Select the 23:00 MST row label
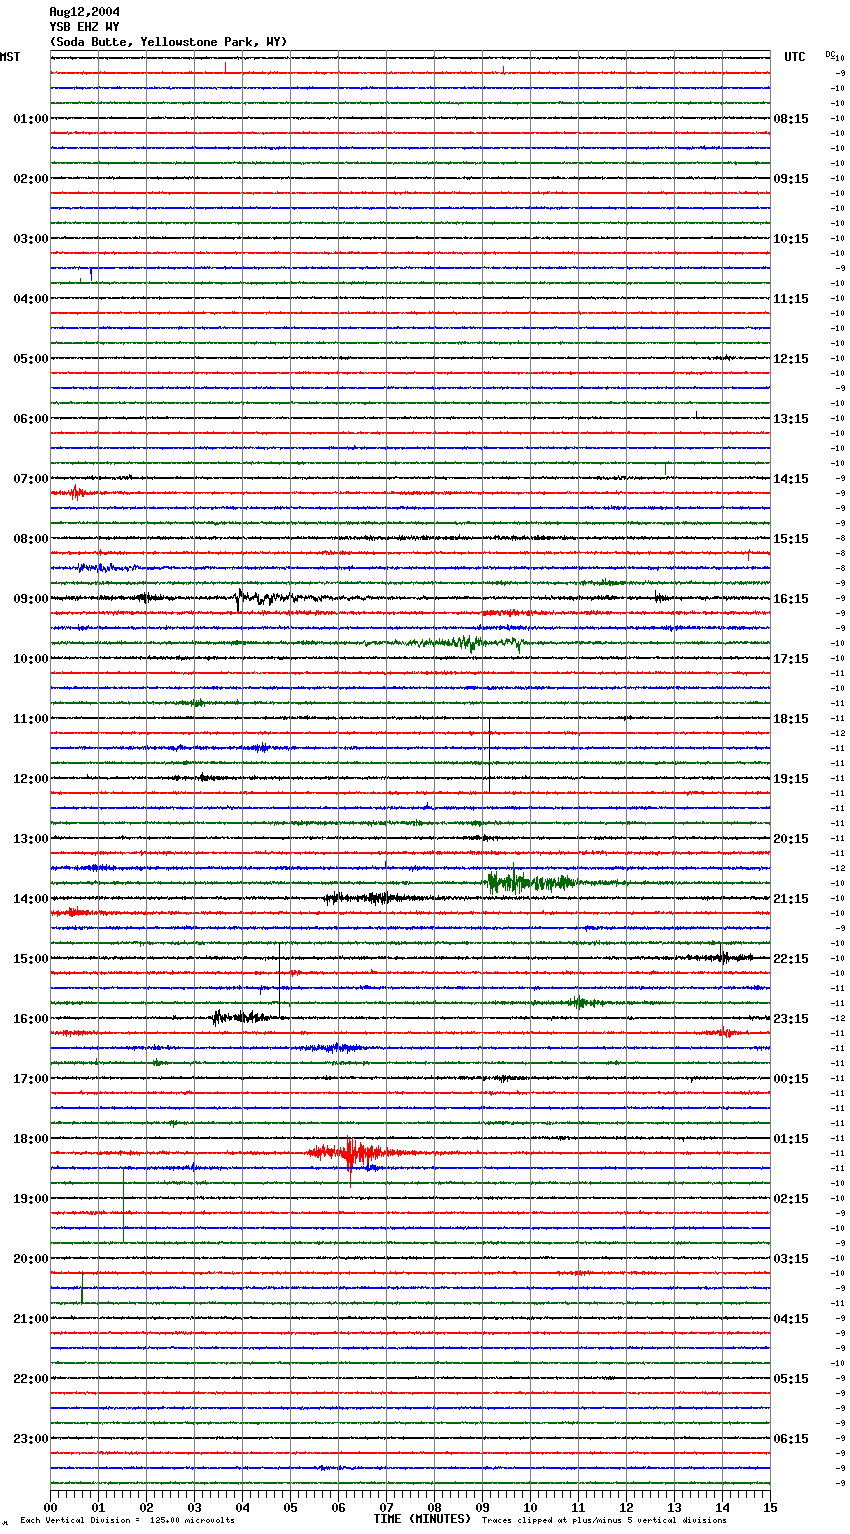Viewport: 850px width, 1534px height. [30, 1439]
